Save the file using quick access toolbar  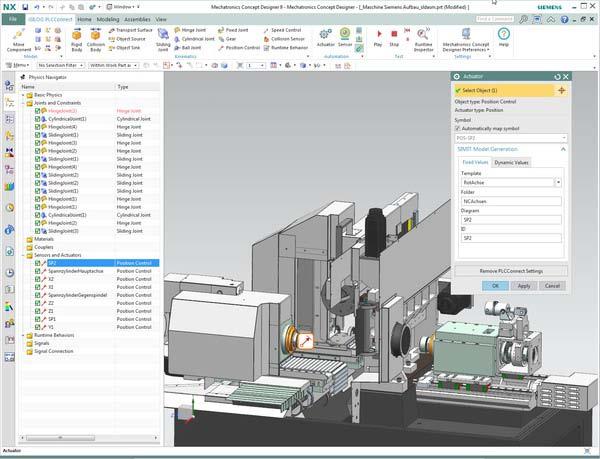point(25,7)
